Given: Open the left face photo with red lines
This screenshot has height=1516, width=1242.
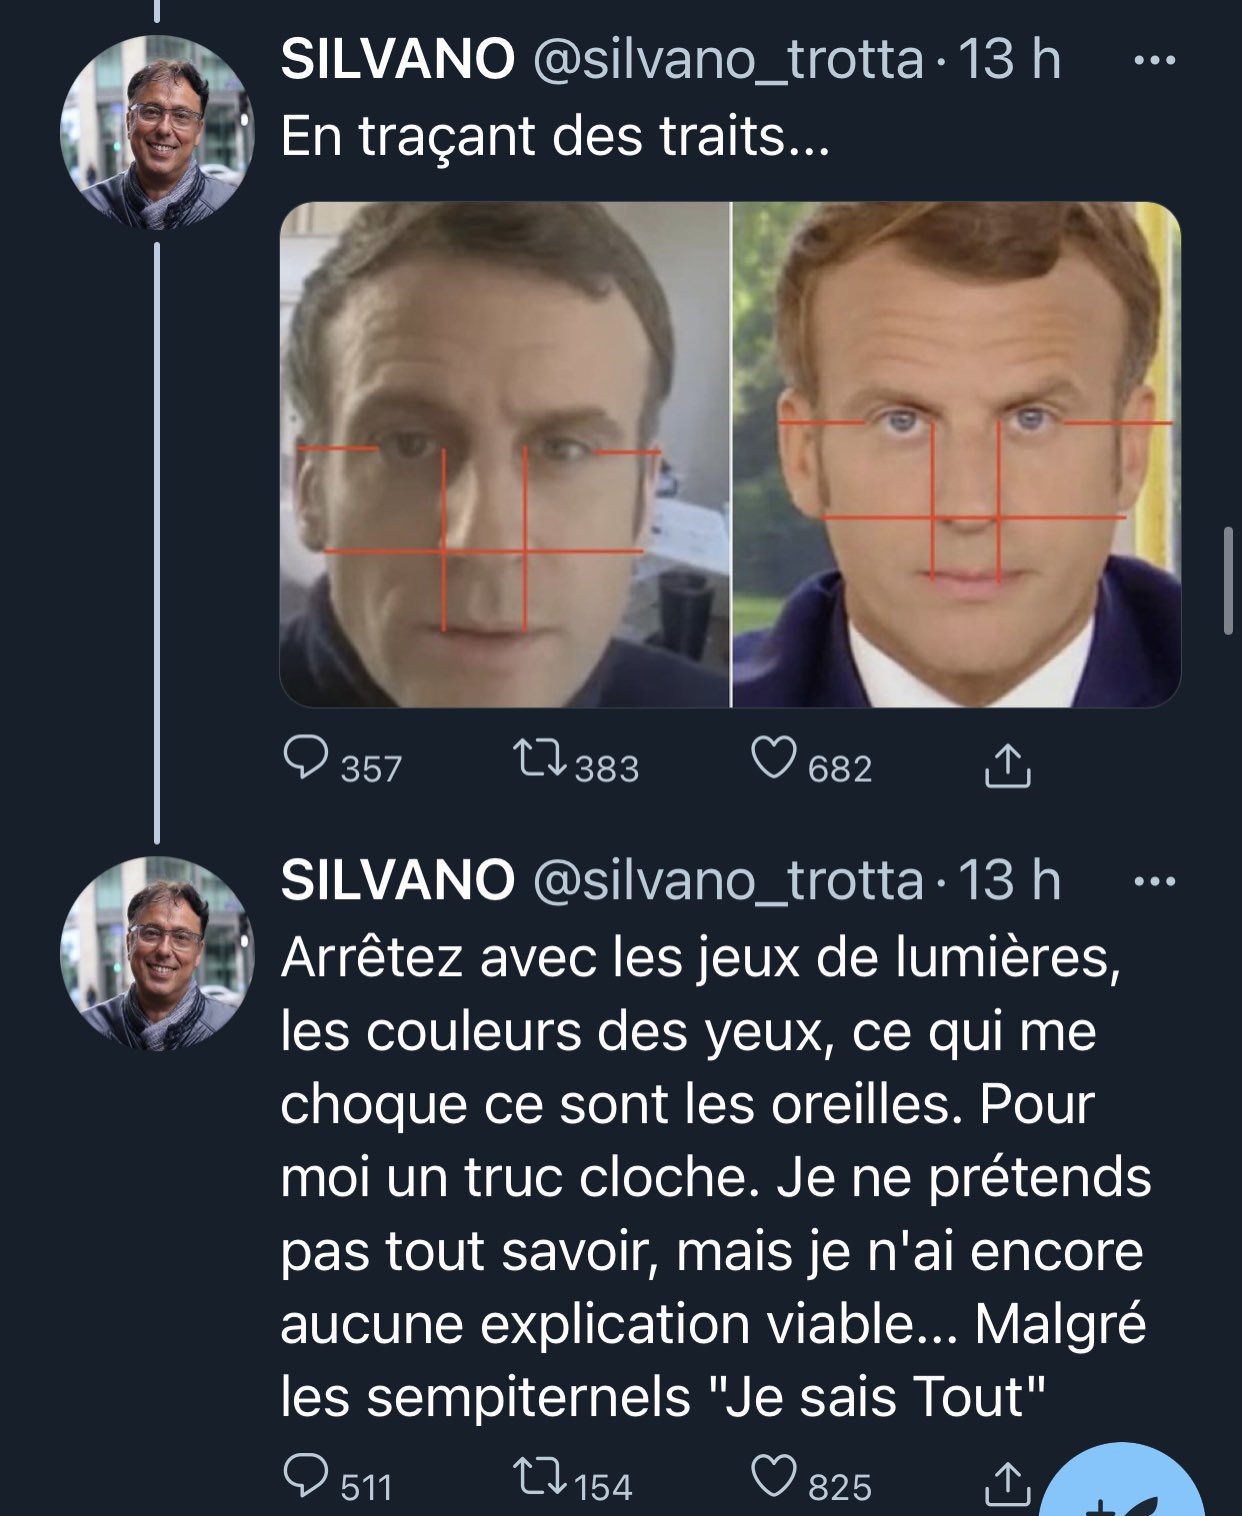Looking at the screenshot, I should tap(505, 455).
